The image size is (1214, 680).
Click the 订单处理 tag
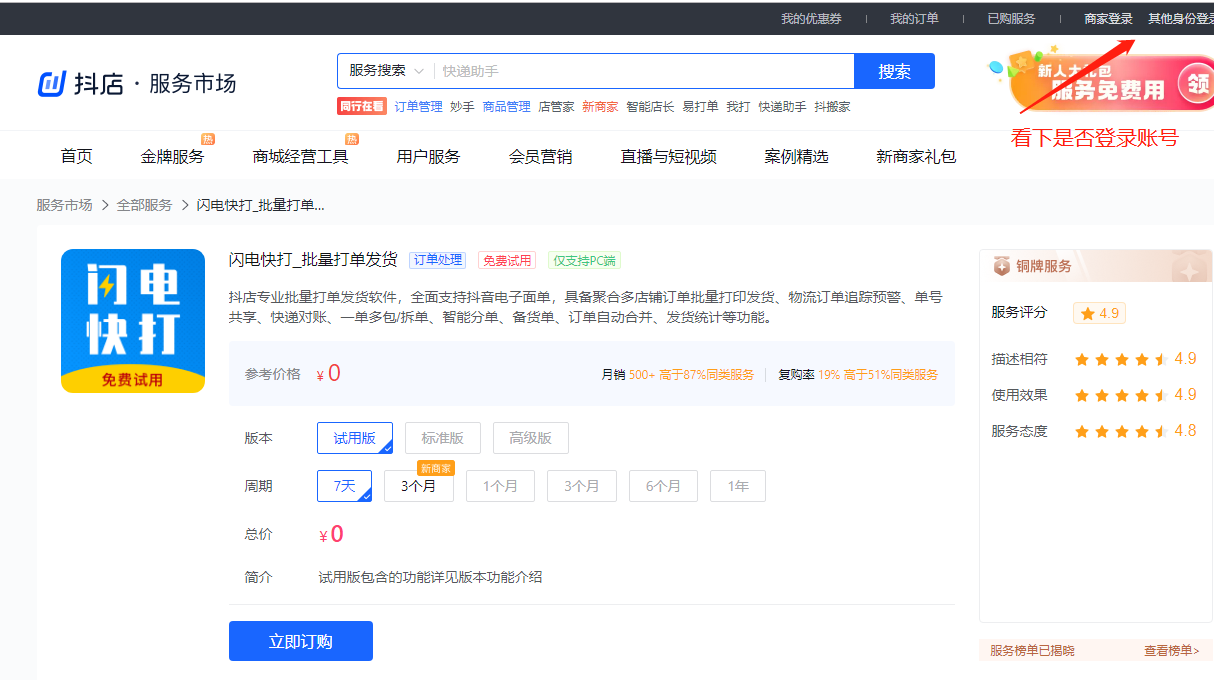tap(438, 260)
